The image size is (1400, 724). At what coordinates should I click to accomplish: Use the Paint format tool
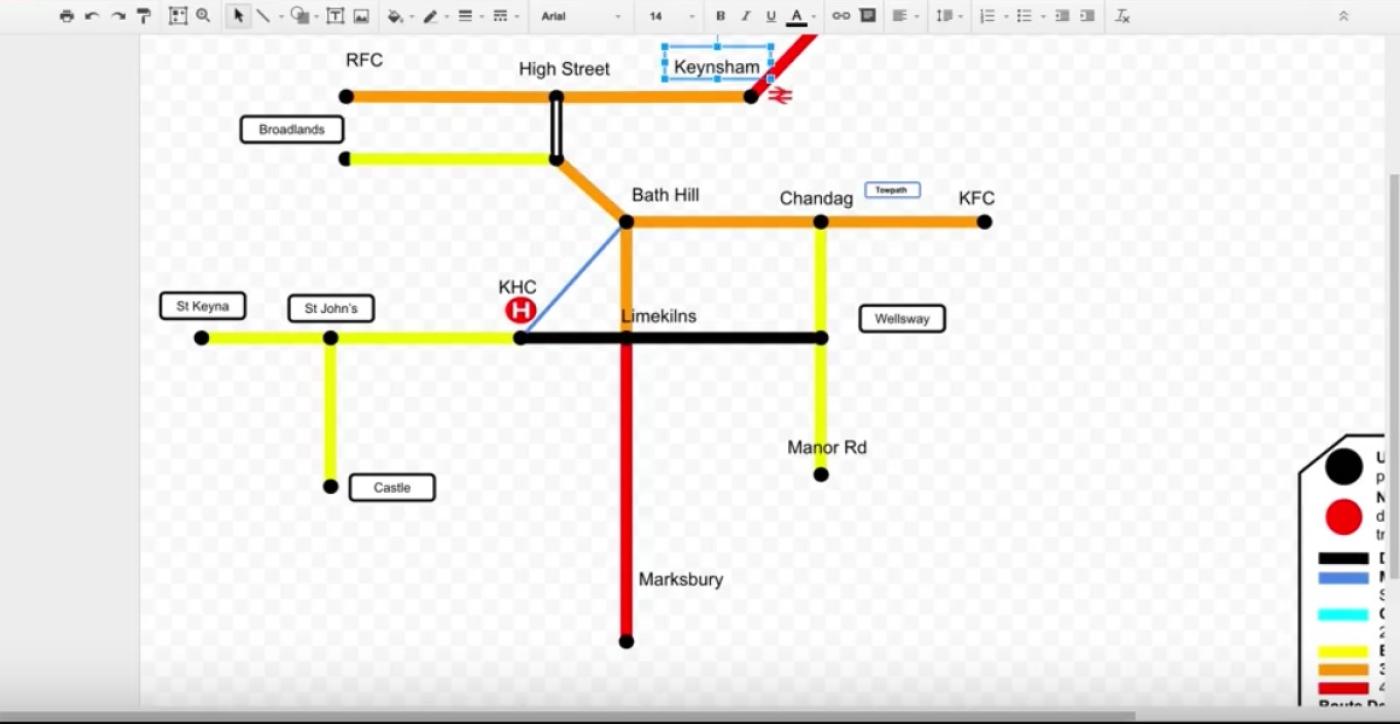coord(144,16)
